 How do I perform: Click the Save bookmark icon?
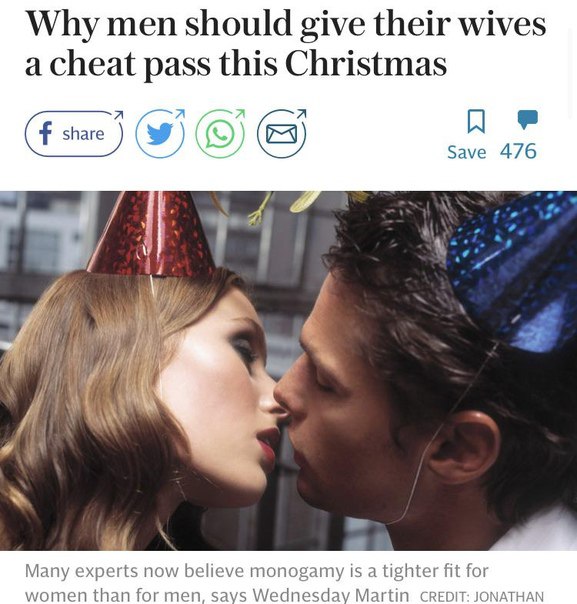tap(476, 121)
